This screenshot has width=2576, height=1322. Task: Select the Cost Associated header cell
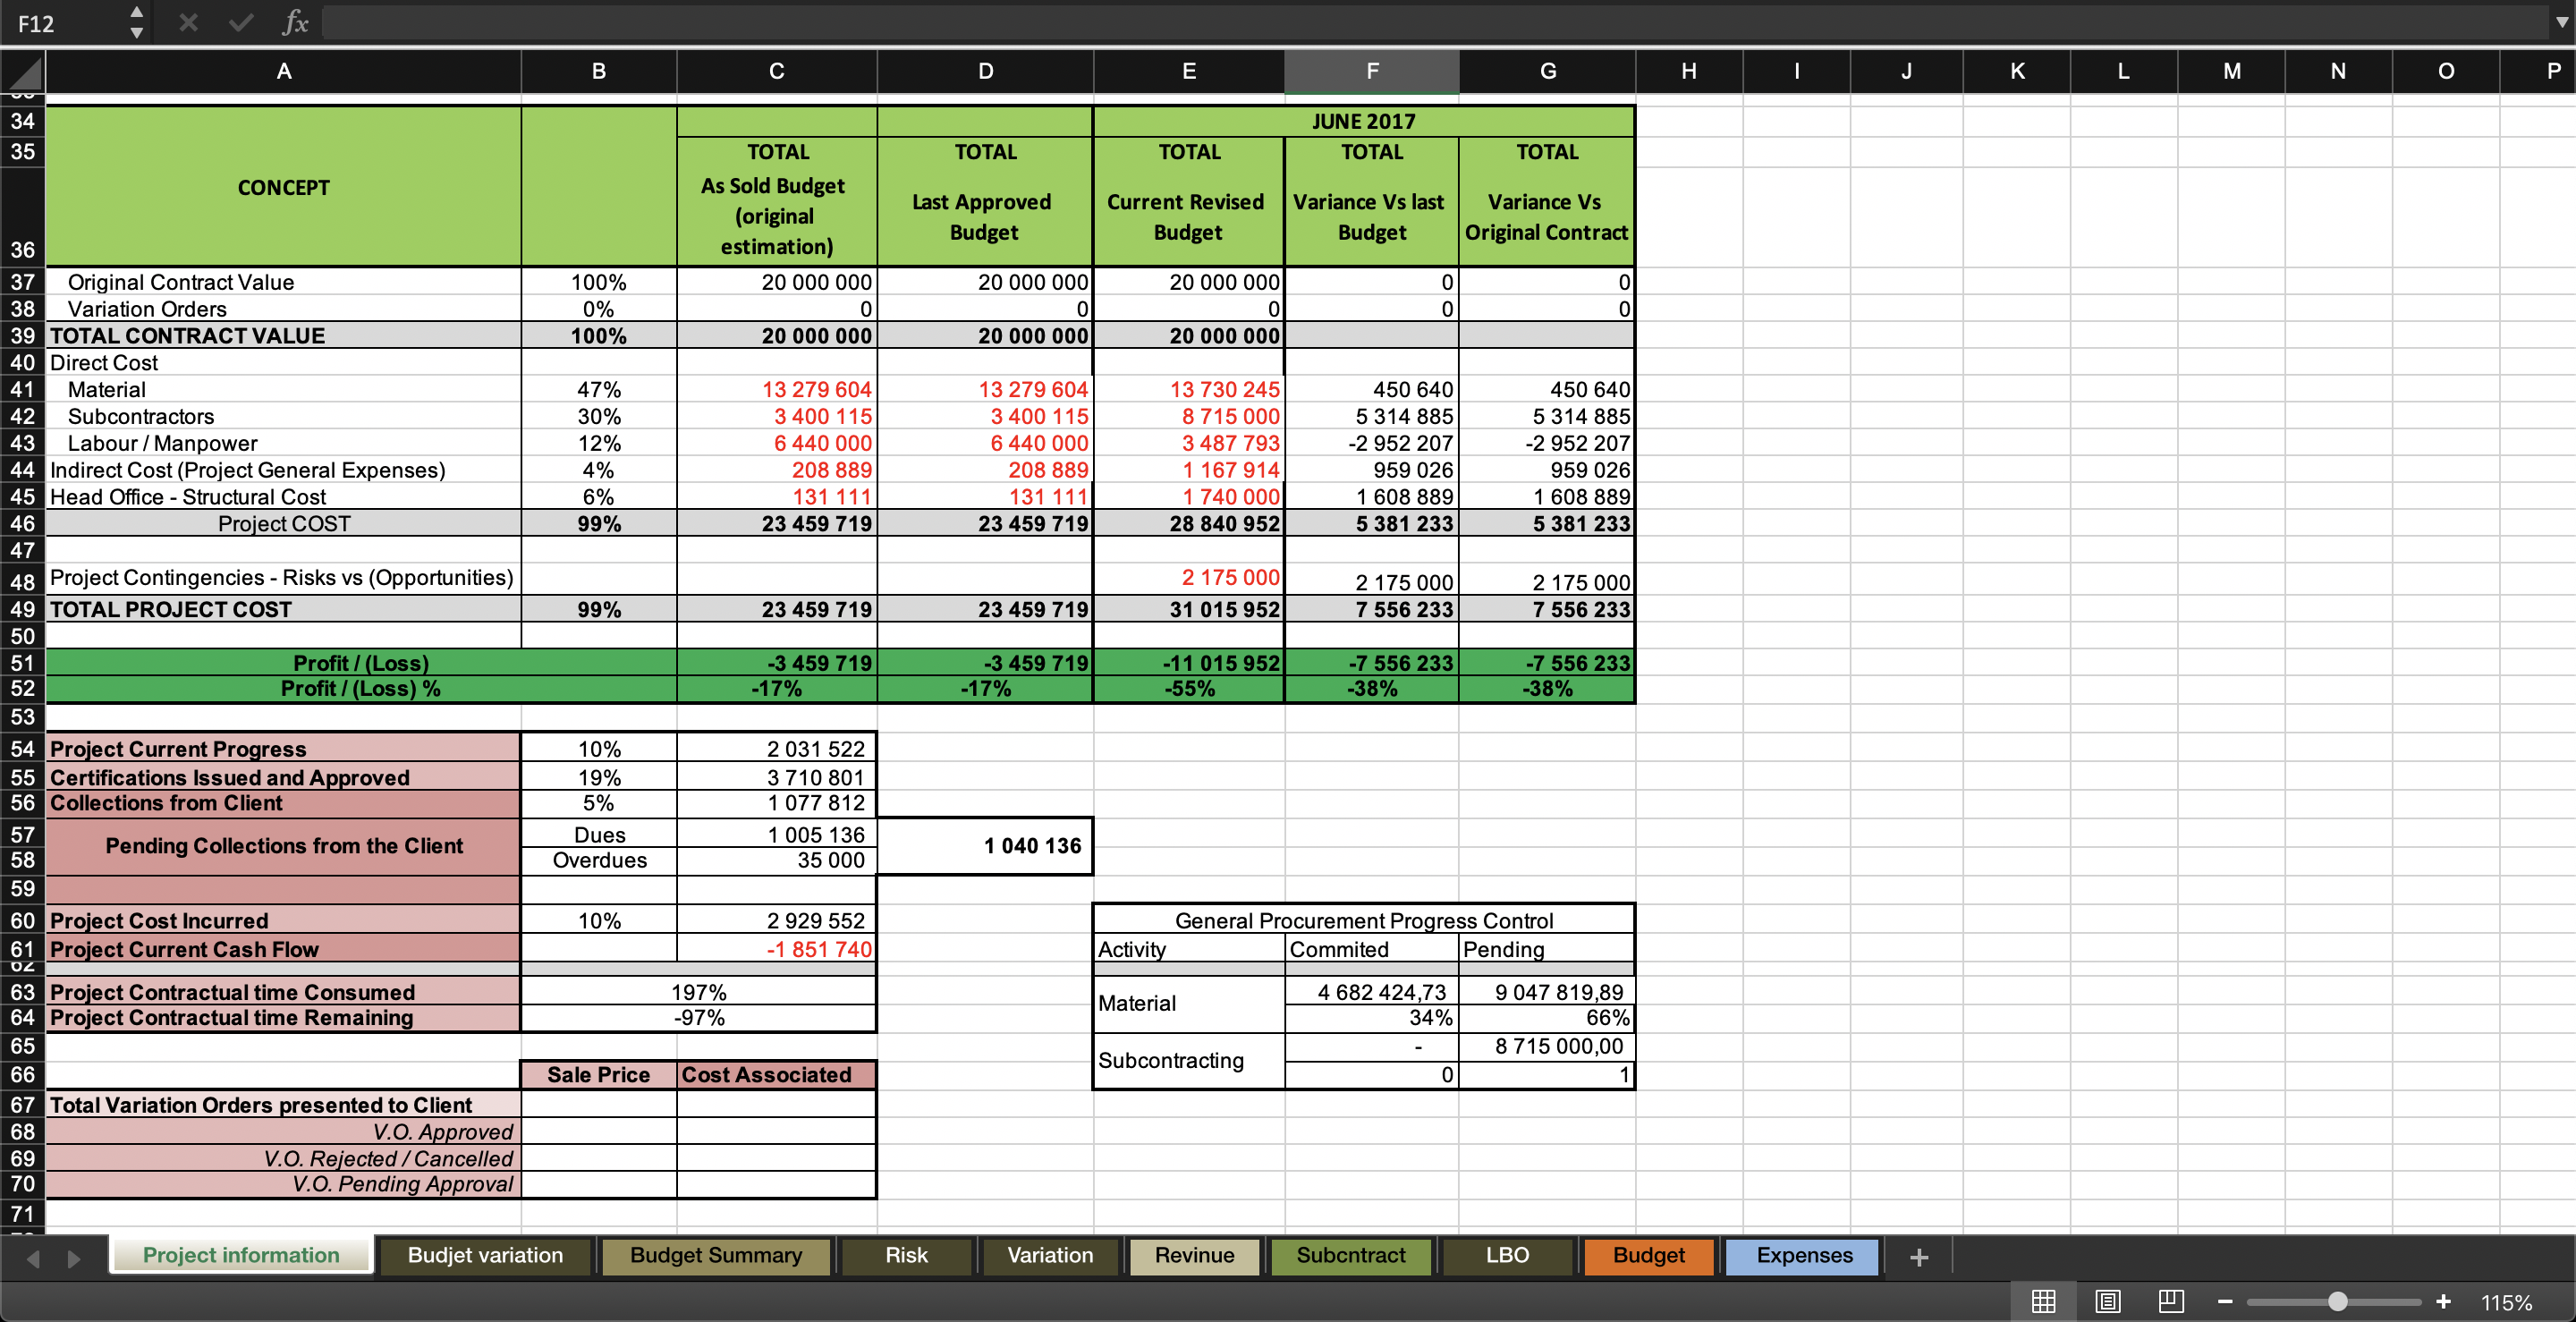click(x=777, y=1075)
